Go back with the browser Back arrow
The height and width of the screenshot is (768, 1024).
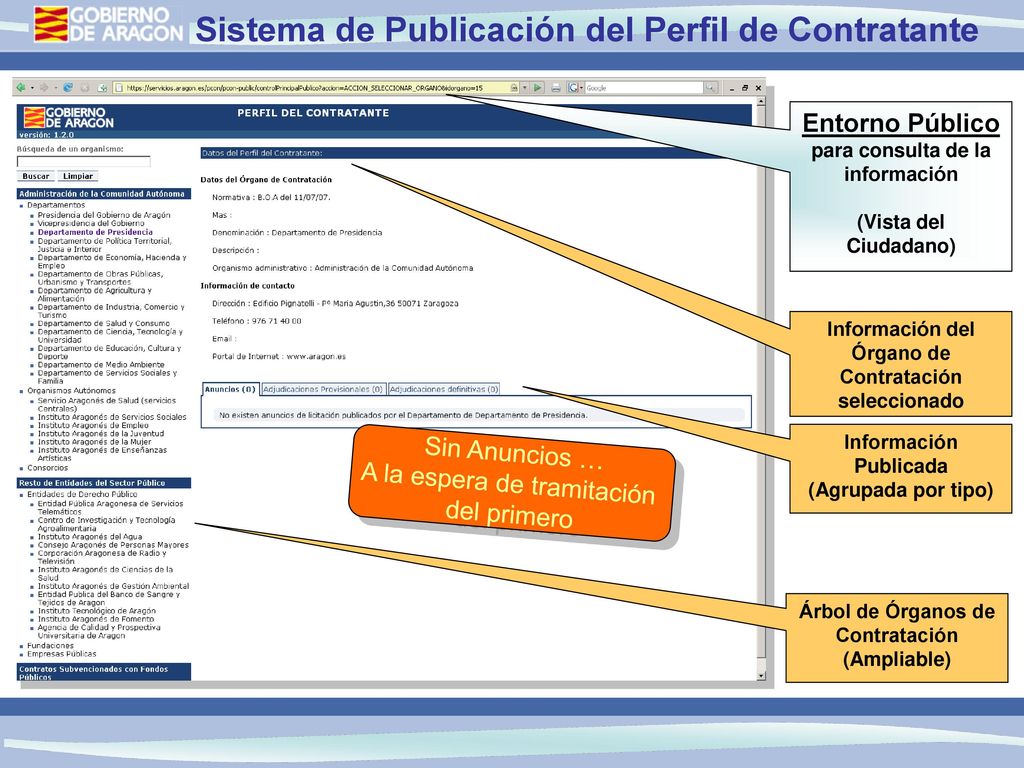tap(21, 88)
